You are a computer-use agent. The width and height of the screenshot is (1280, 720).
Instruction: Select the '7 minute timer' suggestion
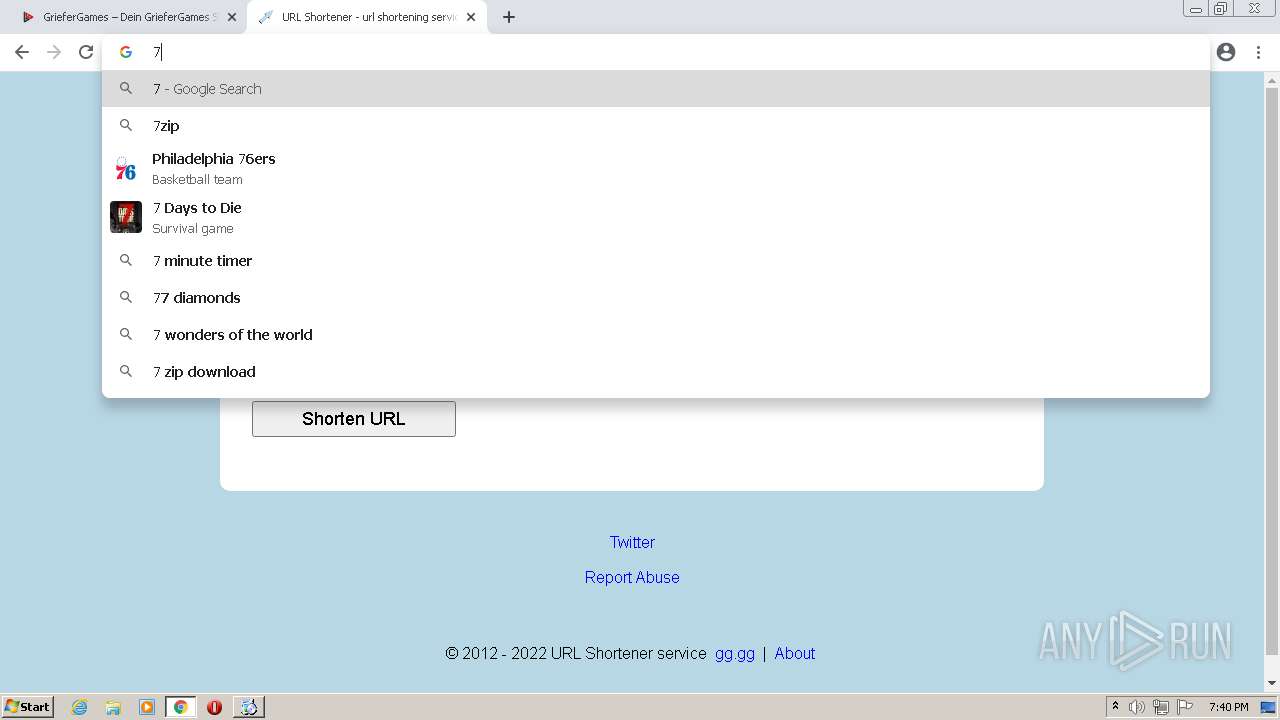[656, 260]
